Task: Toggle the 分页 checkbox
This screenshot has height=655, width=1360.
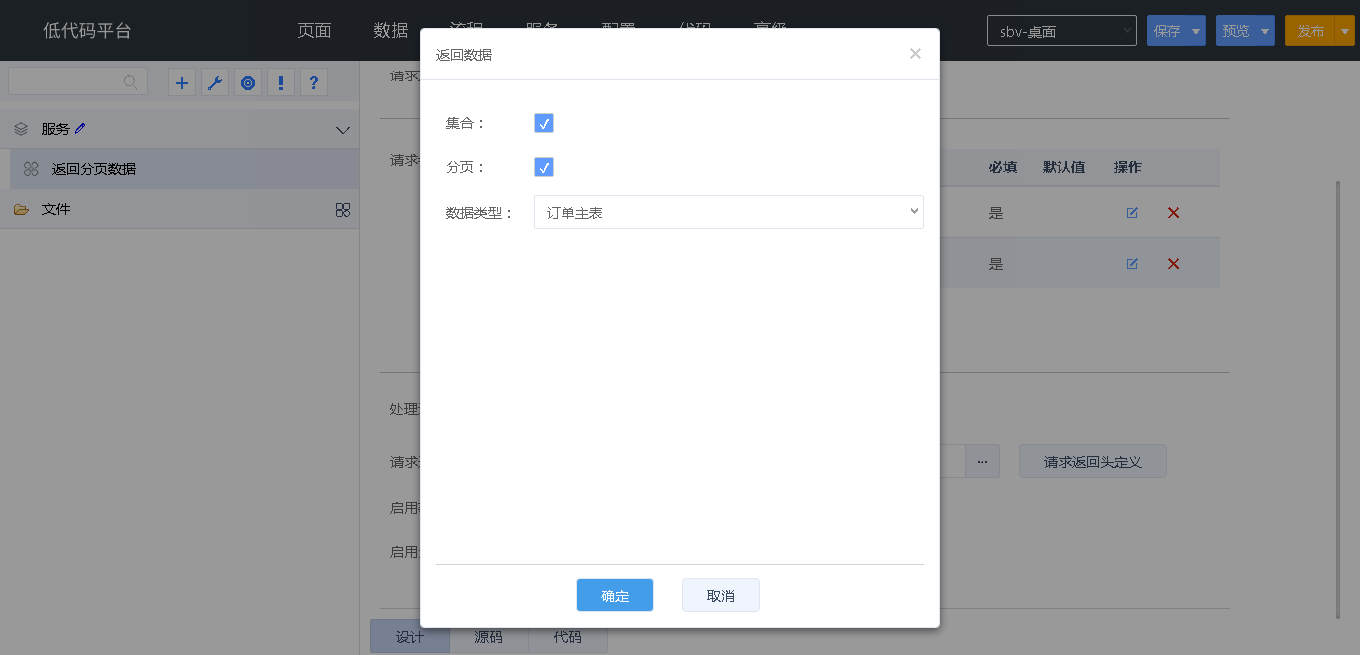Action: (x=544, y=167)
